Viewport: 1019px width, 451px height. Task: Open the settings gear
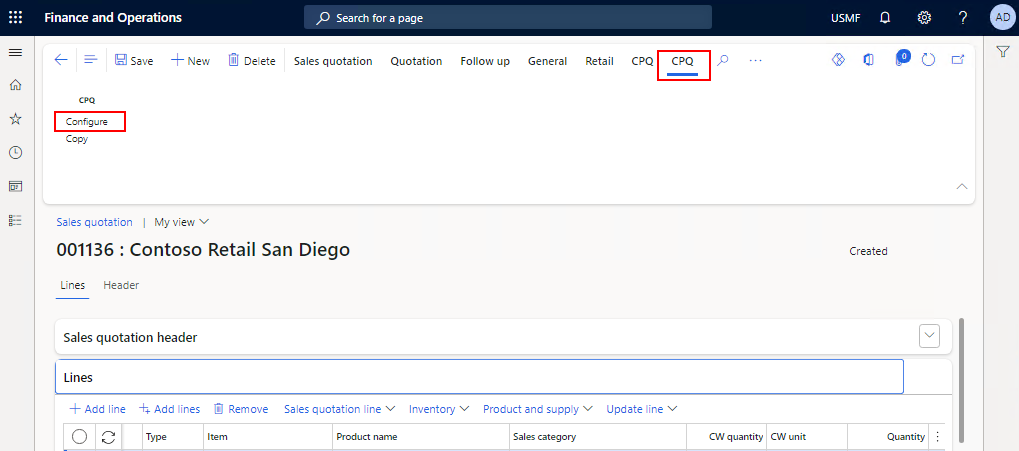click(924, 18)
